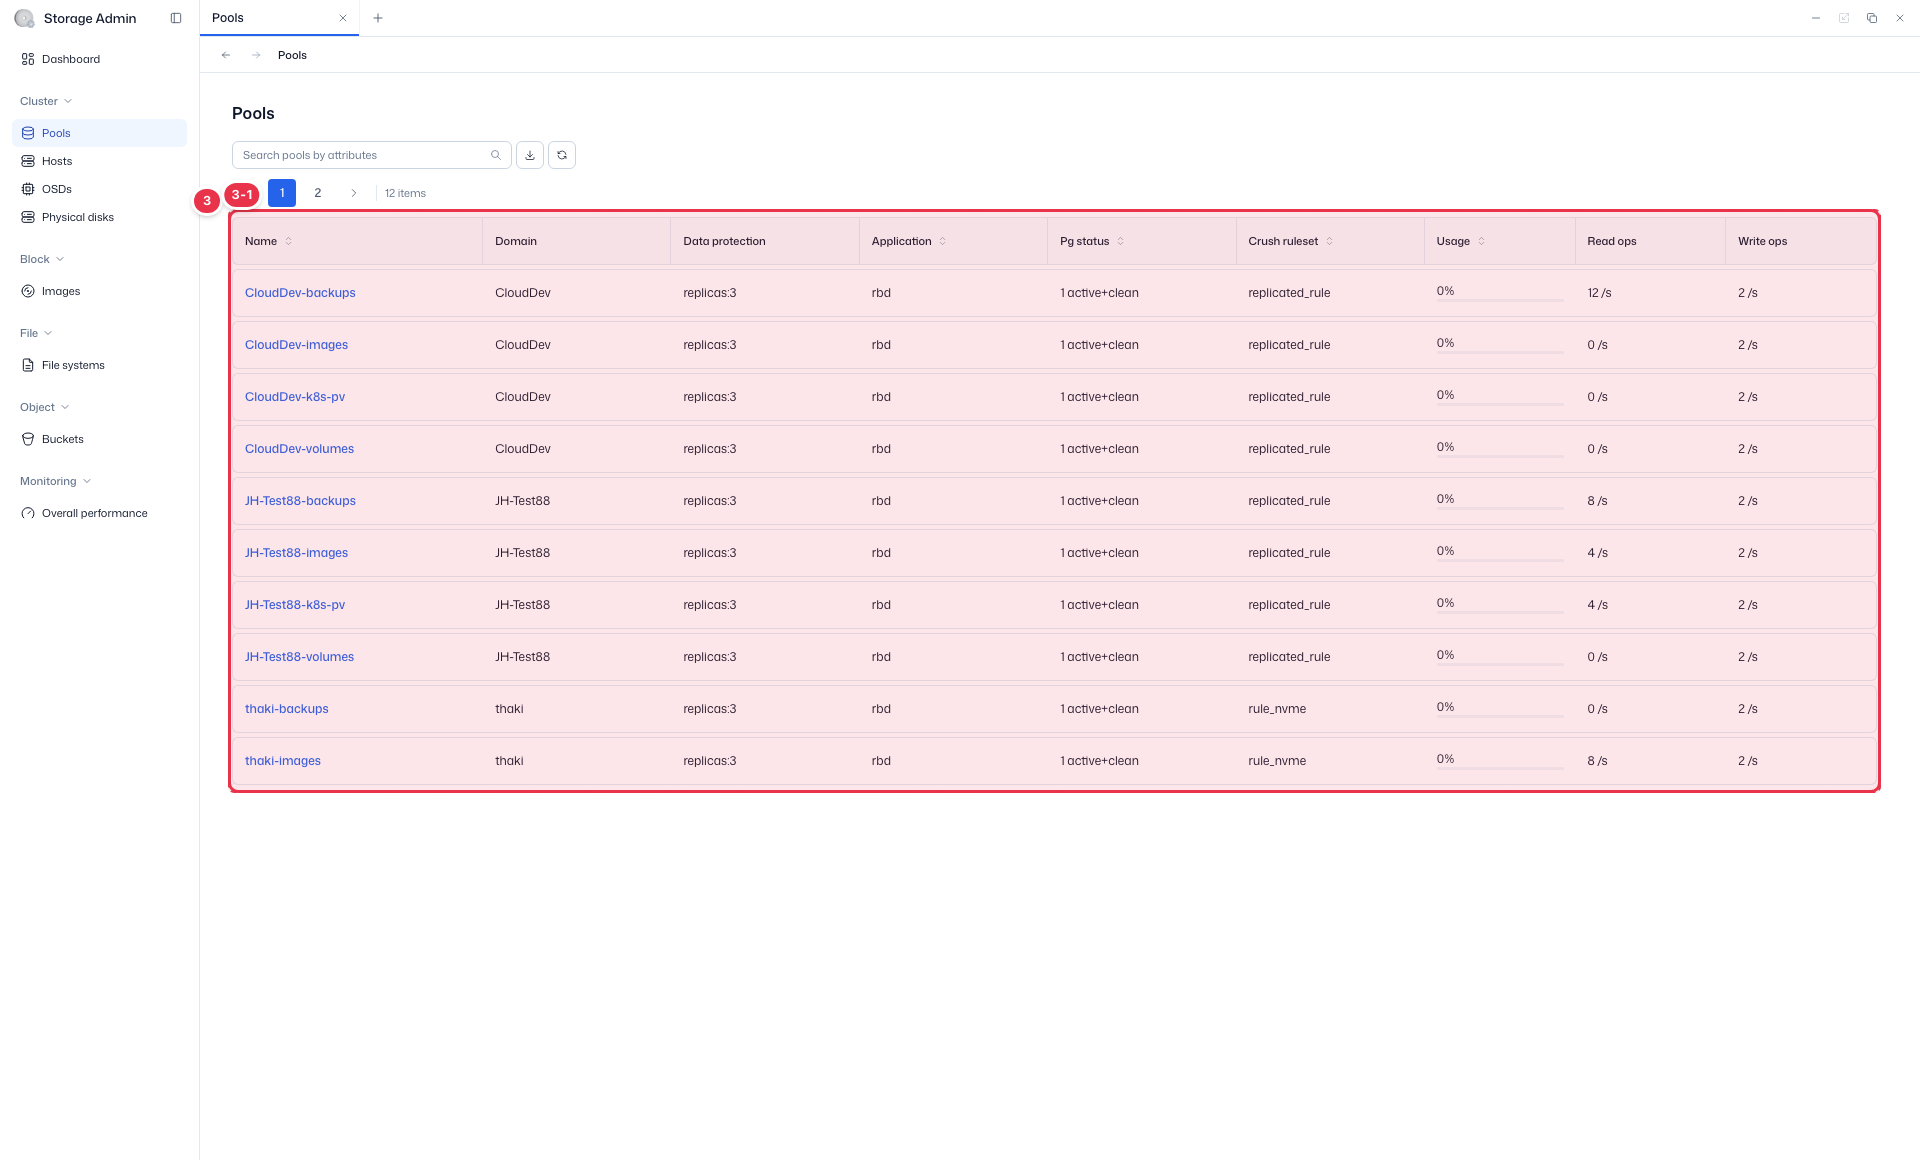1920x1160 pixels.
Task: Open CloudDev-k8s-pv pool details
Action: (x=295, y=397)
